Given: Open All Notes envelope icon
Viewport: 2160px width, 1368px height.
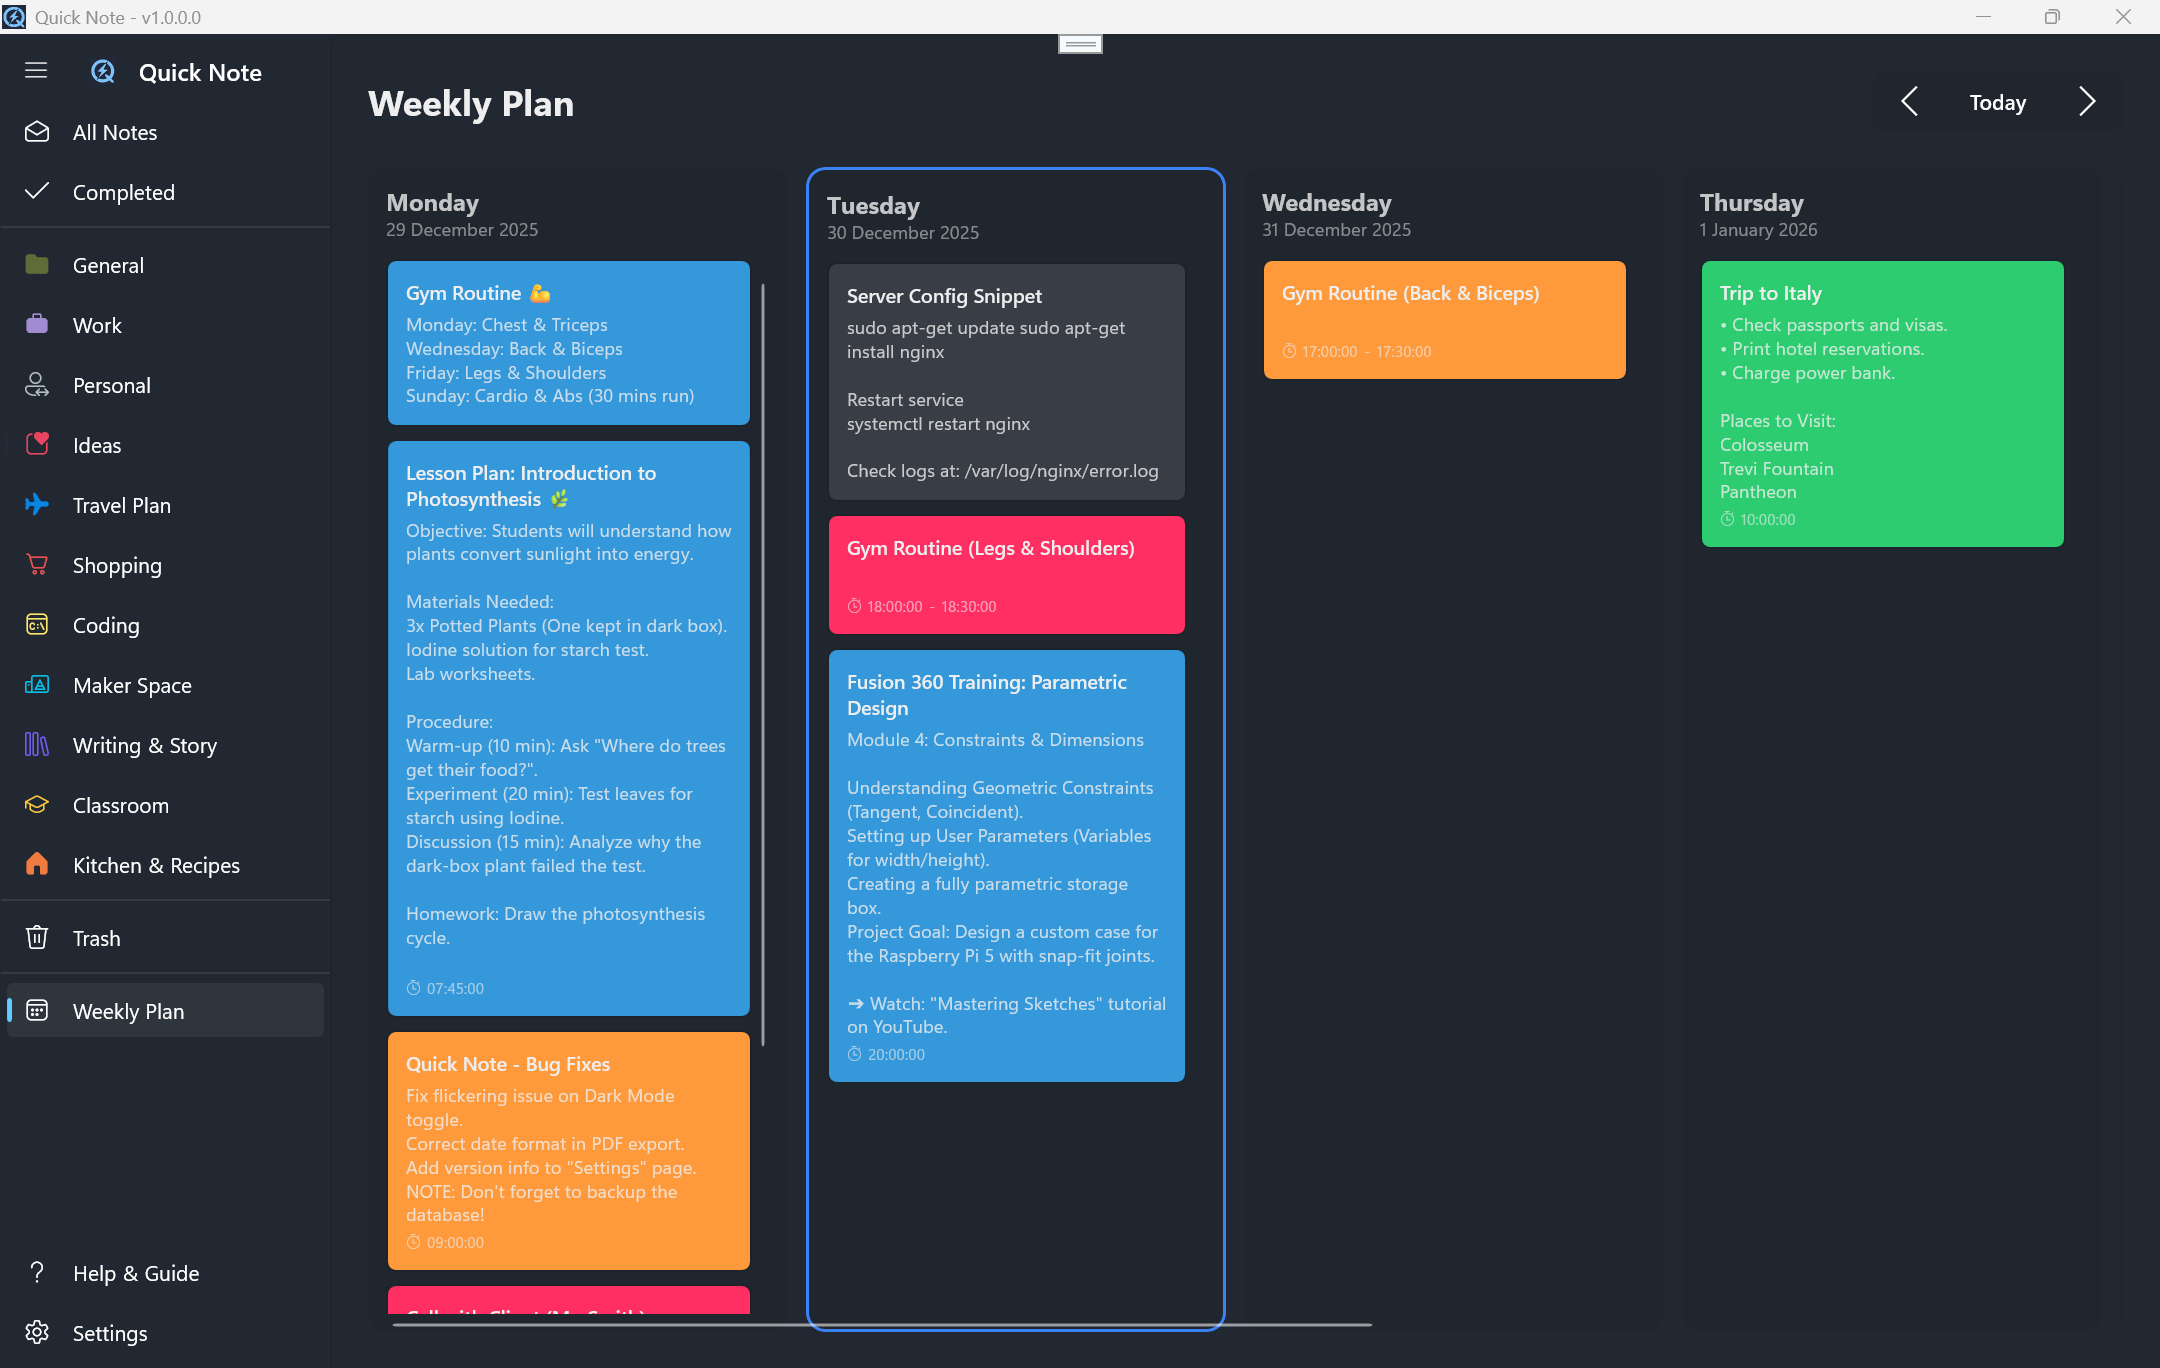Looking at the screenshot, I should 37,132.
